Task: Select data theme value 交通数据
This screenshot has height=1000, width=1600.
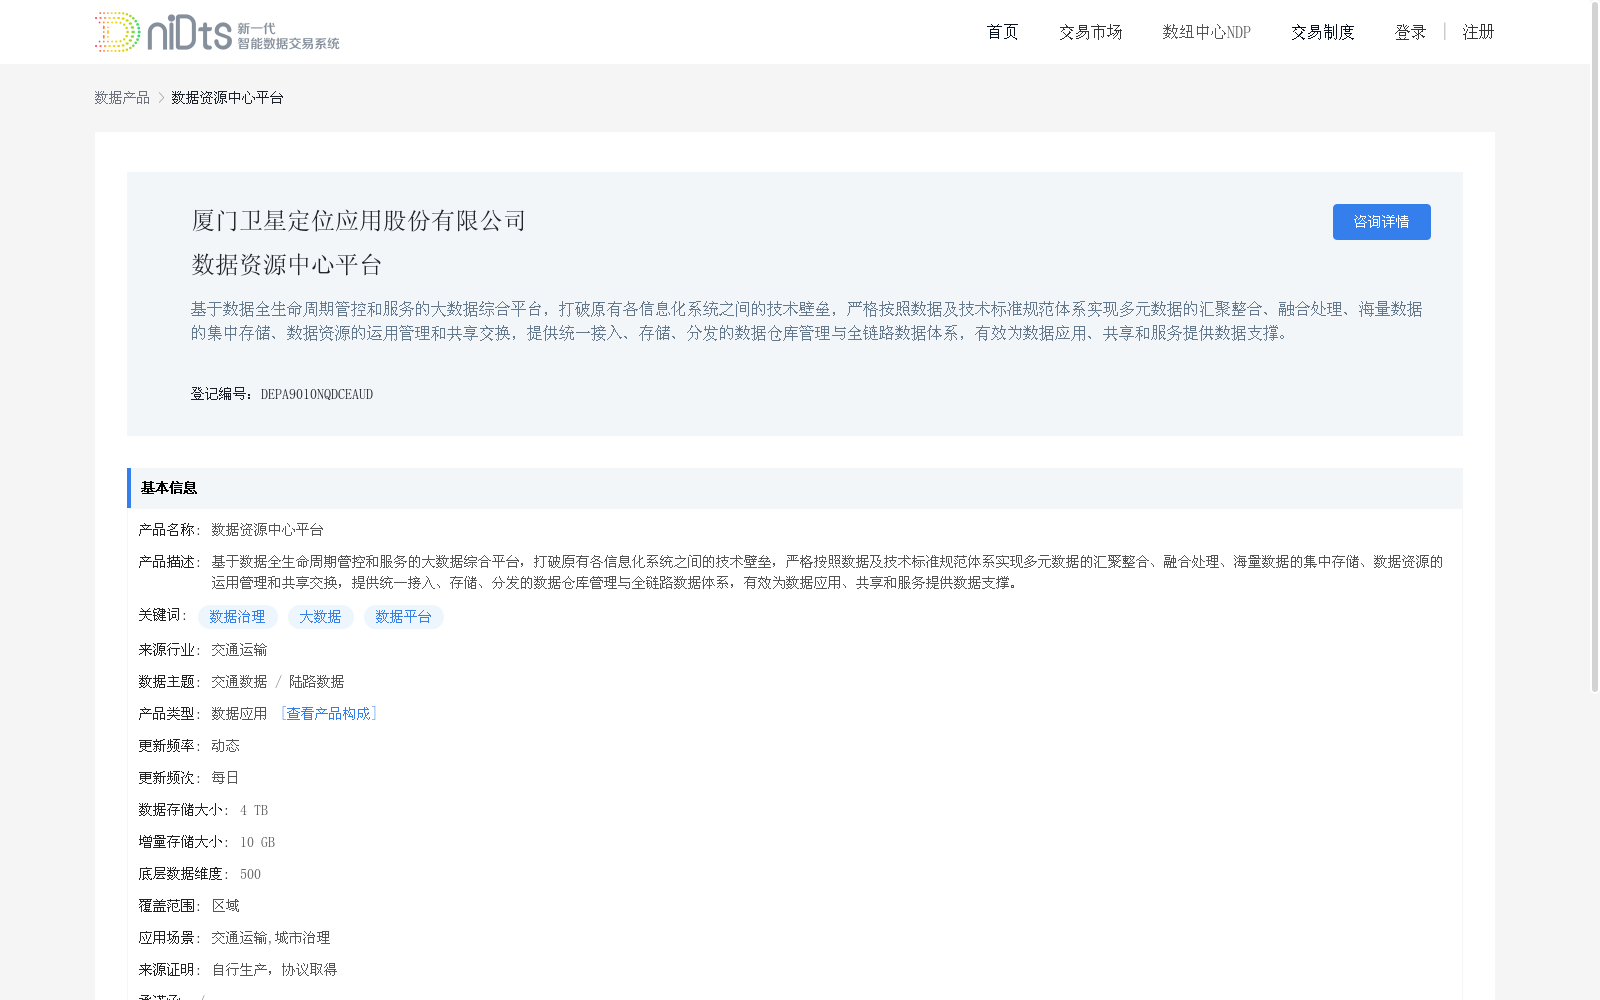Action: coord(239,682)
